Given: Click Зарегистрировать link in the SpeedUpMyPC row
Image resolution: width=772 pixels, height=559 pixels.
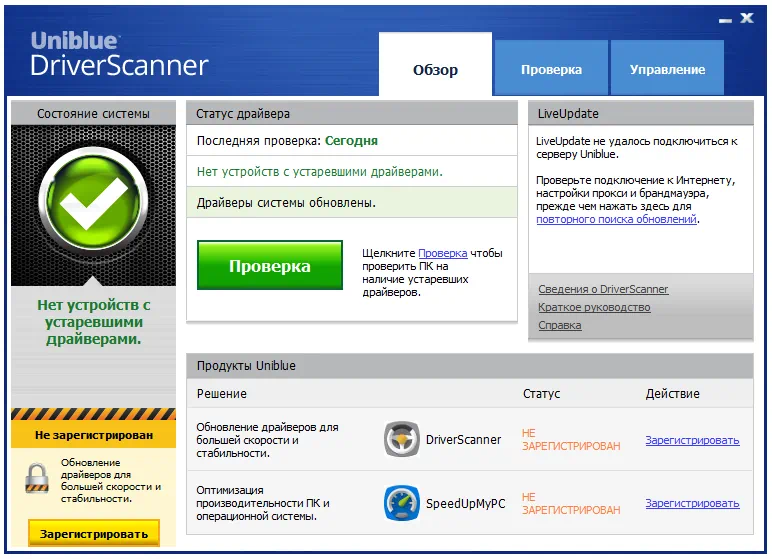Looking at the screenshot, I should pos(692,503).
